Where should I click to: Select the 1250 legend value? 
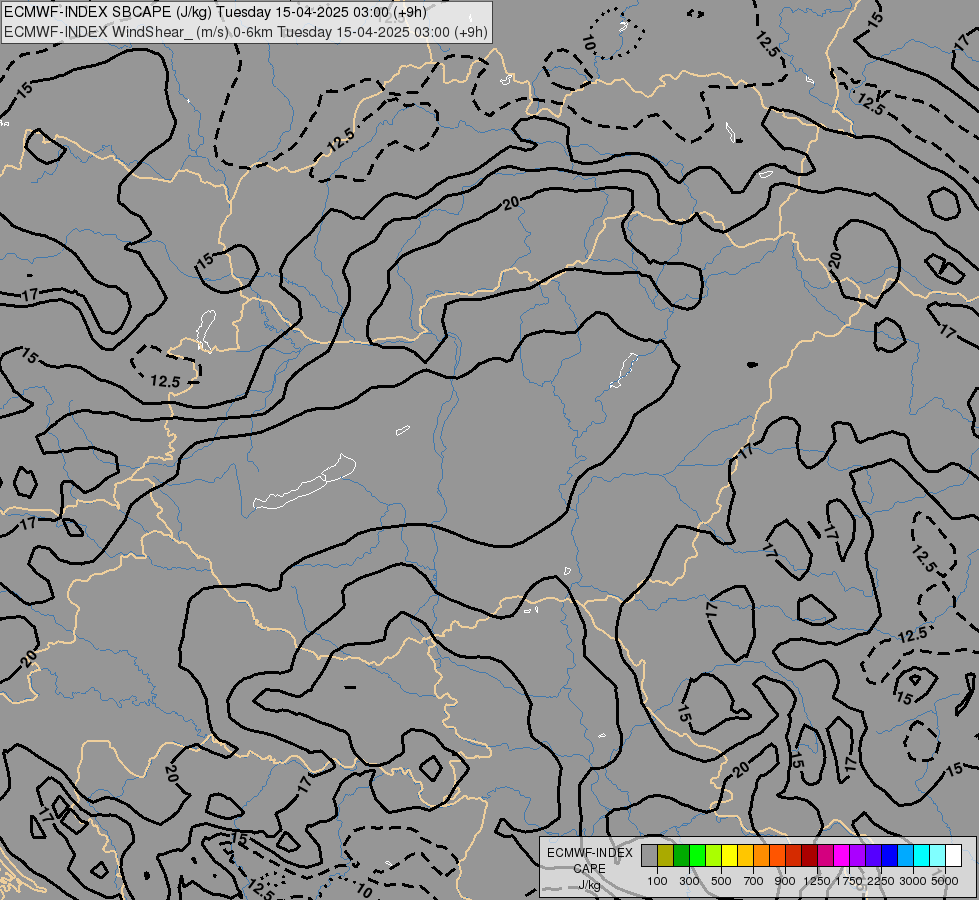pos(817,881)
